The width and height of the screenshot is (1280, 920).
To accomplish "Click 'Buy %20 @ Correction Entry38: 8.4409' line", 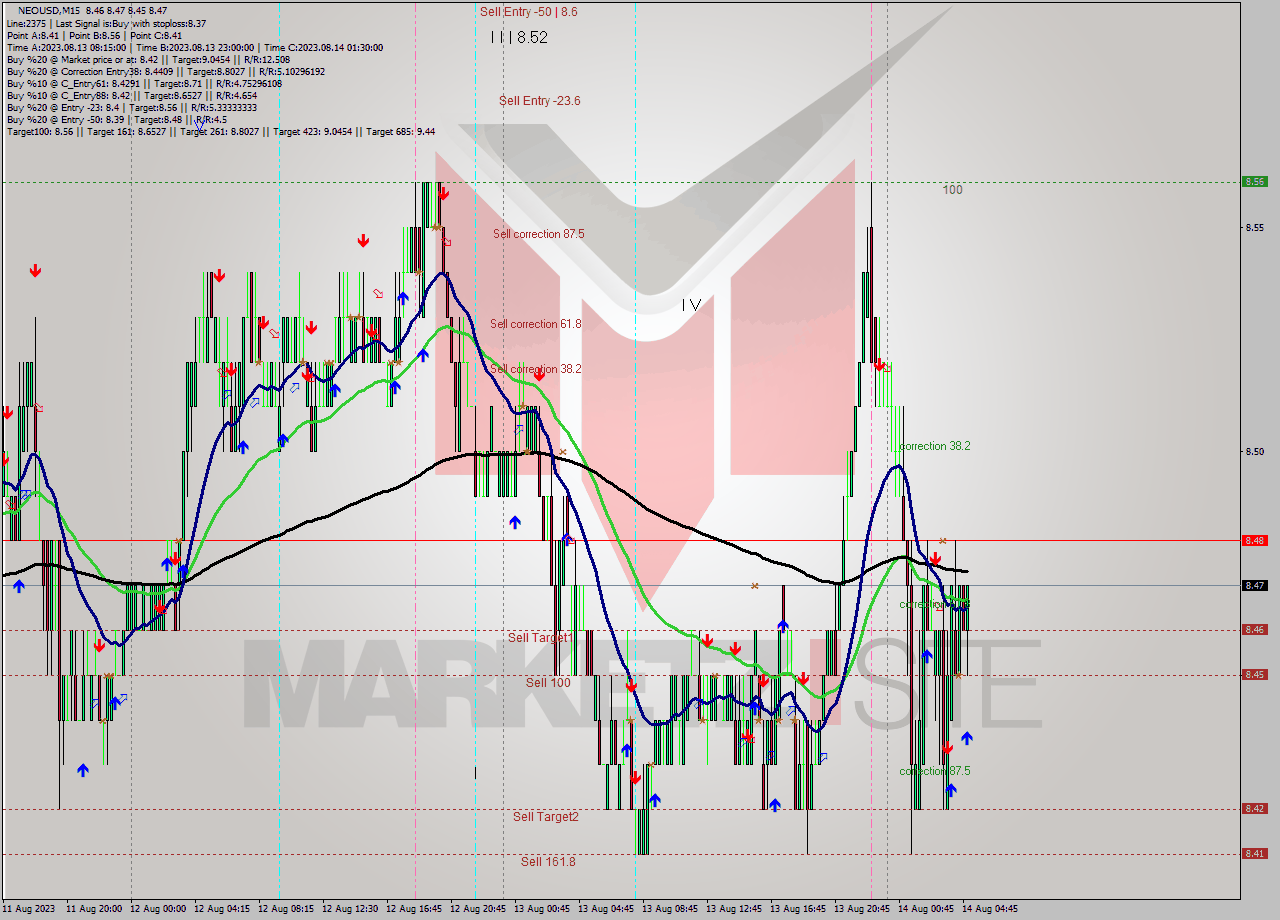I will click(165, 71).
